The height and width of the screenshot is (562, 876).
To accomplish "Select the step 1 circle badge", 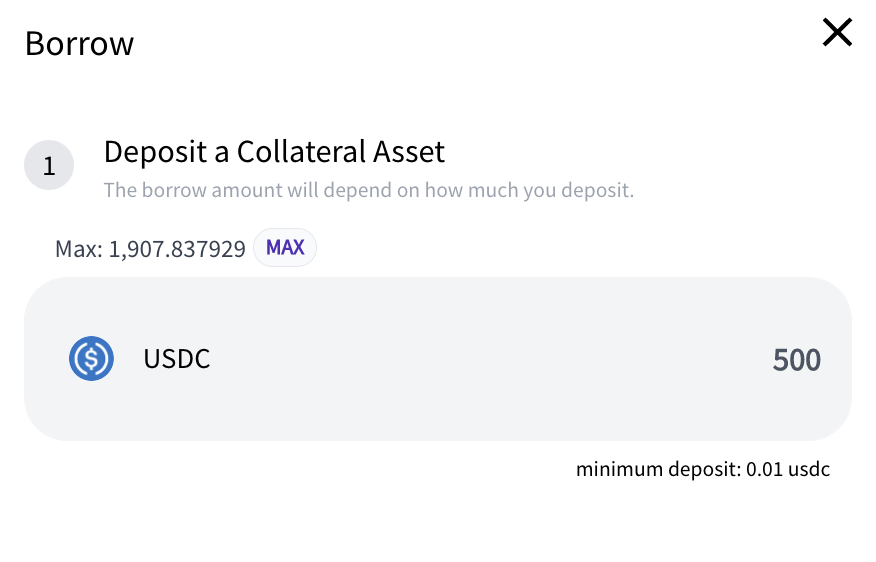I will 49,165.
